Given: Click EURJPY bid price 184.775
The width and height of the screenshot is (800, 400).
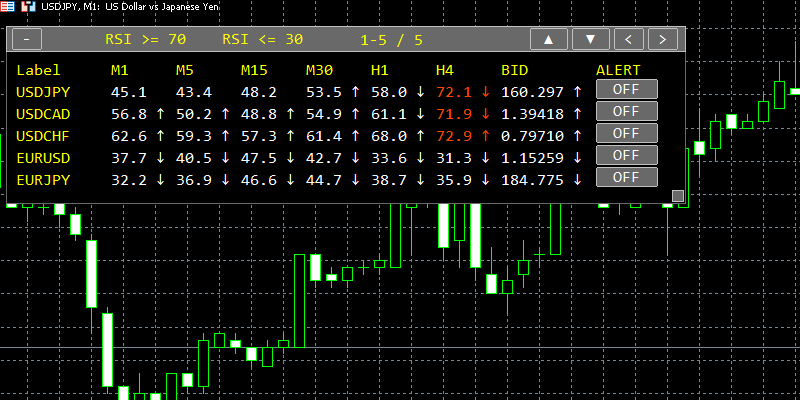Looking at the screenshot, I should pyautogui.click(x=533, y=180).
